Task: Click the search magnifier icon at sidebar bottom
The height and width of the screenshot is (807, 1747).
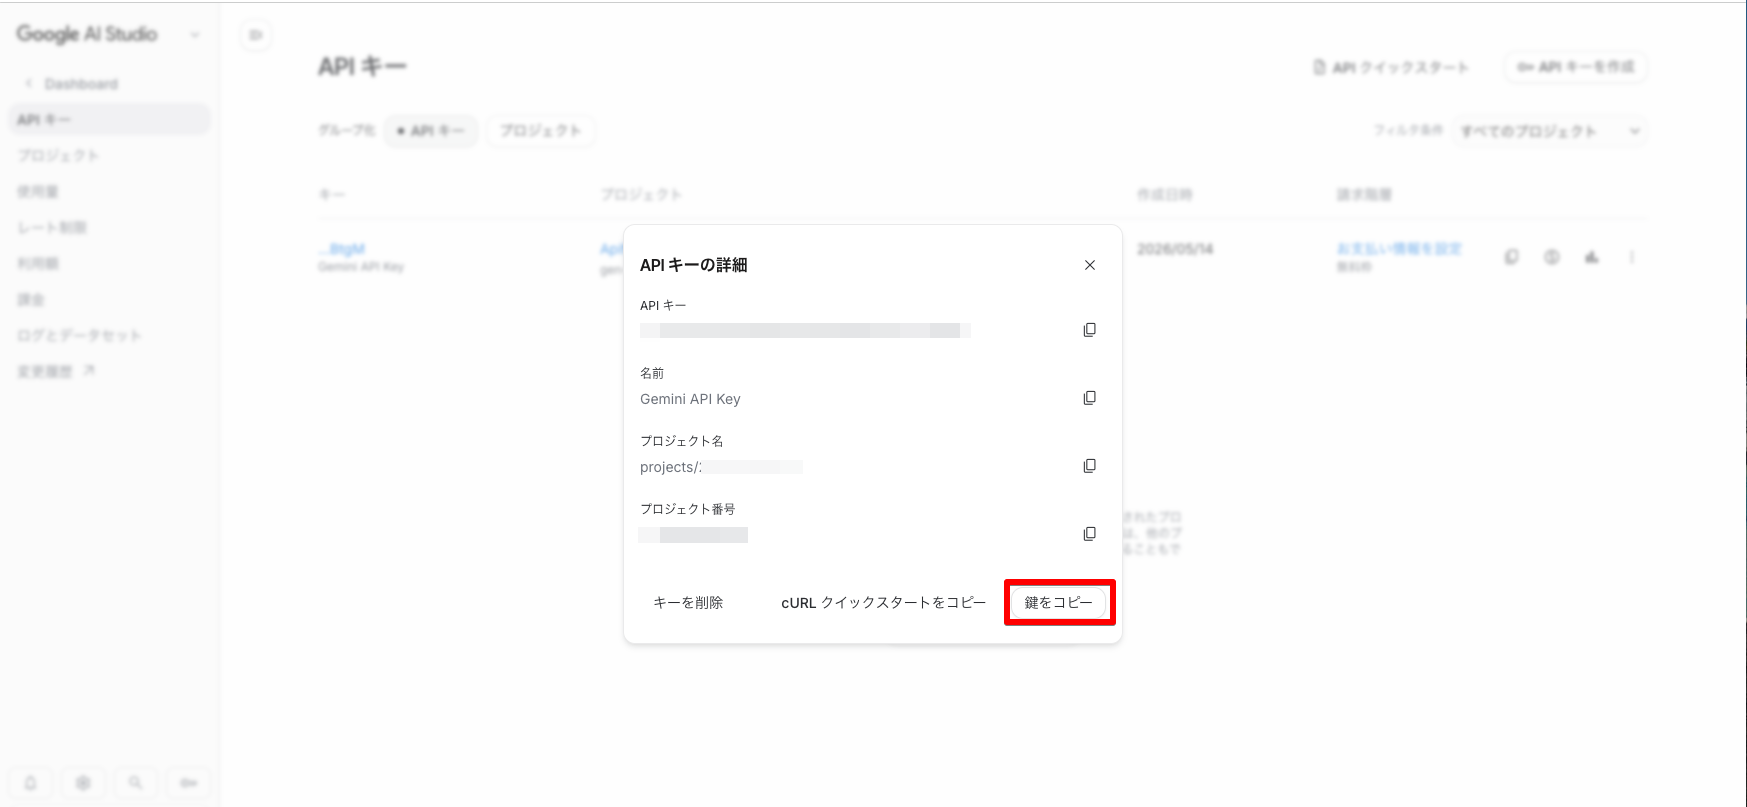Action: (x=135, y=783)
